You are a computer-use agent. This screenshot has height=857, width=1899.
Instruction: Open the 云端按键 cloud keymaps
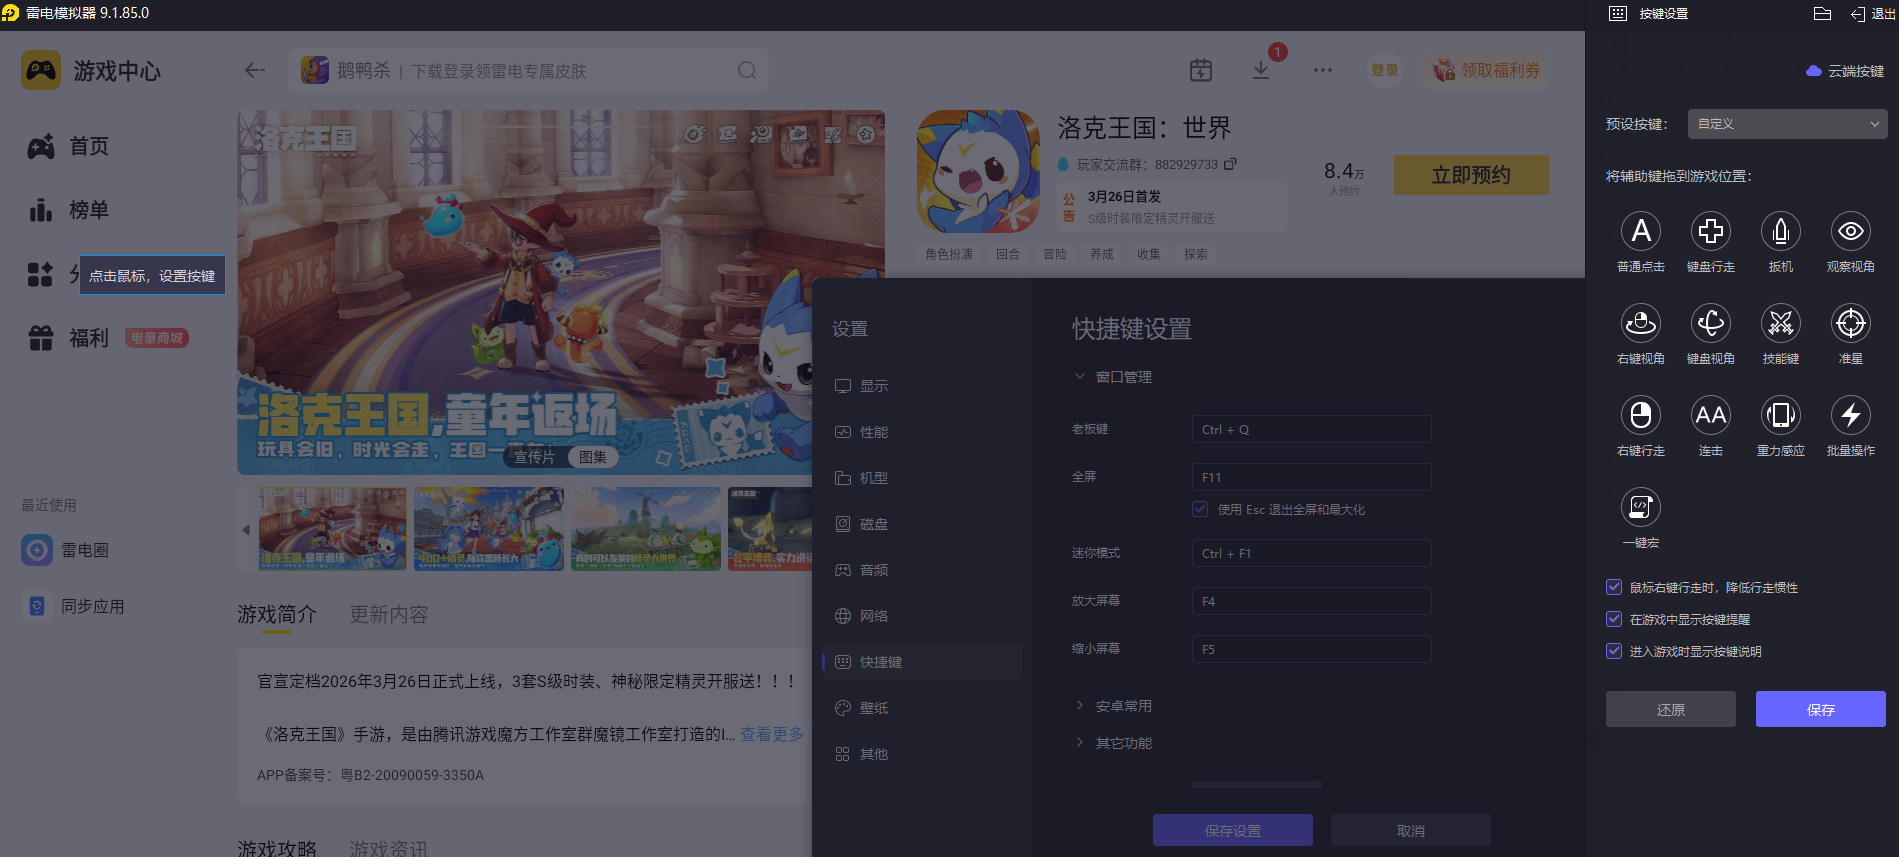(x=1844, y=71)
